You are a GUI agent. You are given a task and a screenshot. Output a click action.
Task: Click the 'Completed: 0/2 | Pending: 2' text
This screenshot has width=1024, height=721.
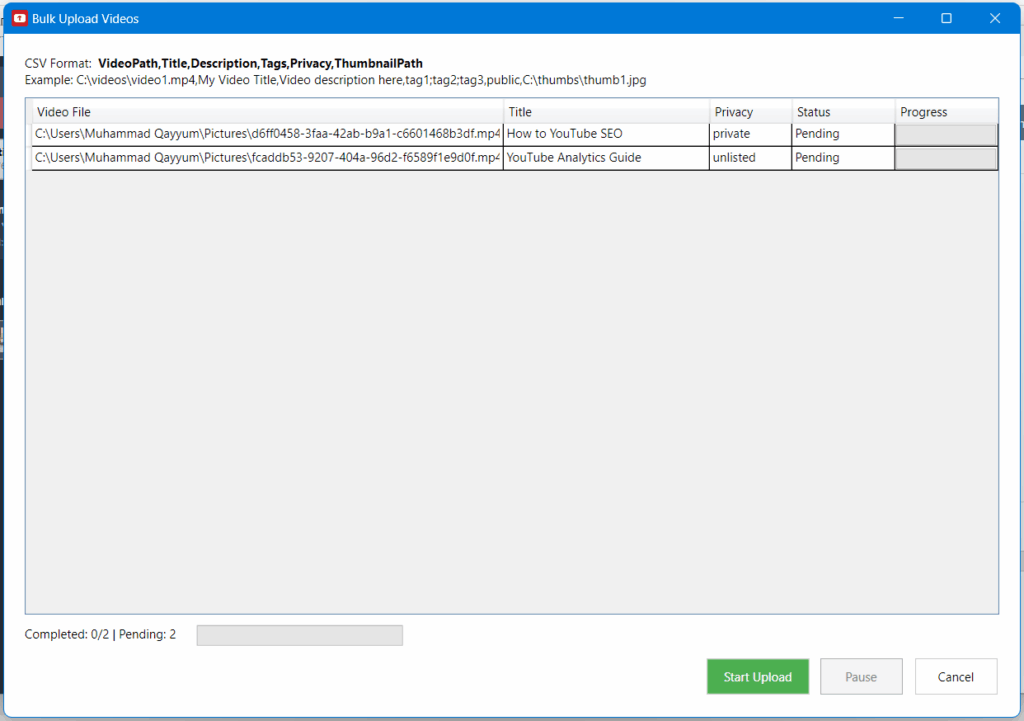(100, 634)
